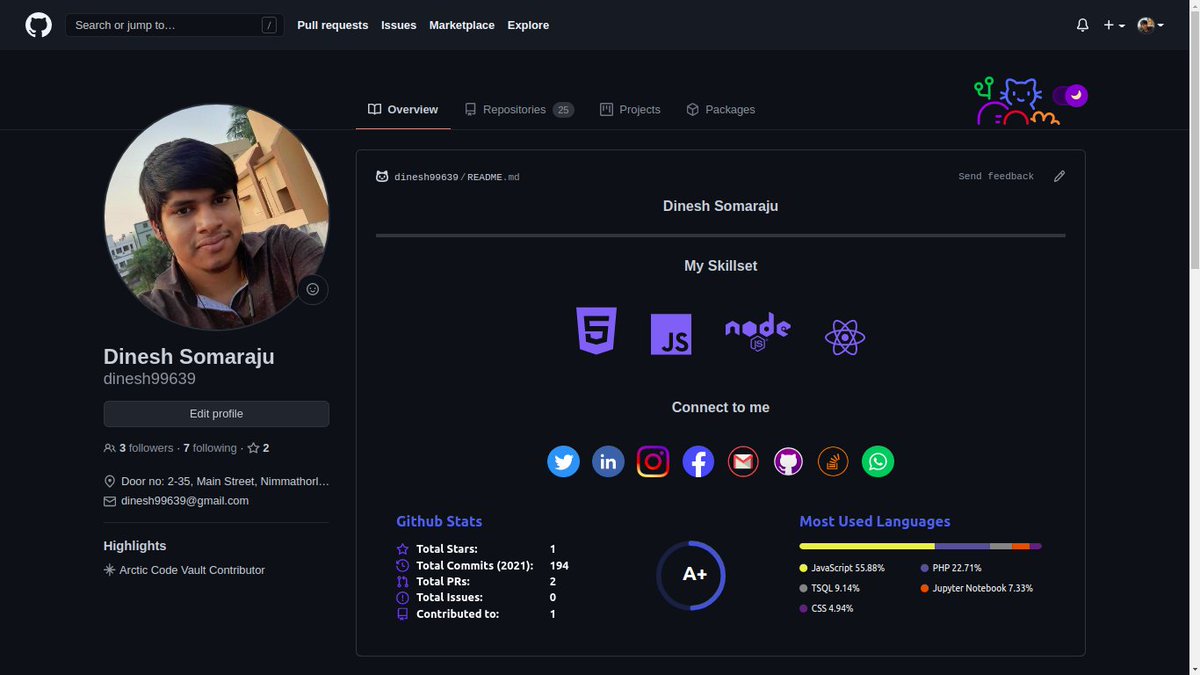Set status with the smiley icon
This screenshot has width=1200, height=675.
[312, 289]
